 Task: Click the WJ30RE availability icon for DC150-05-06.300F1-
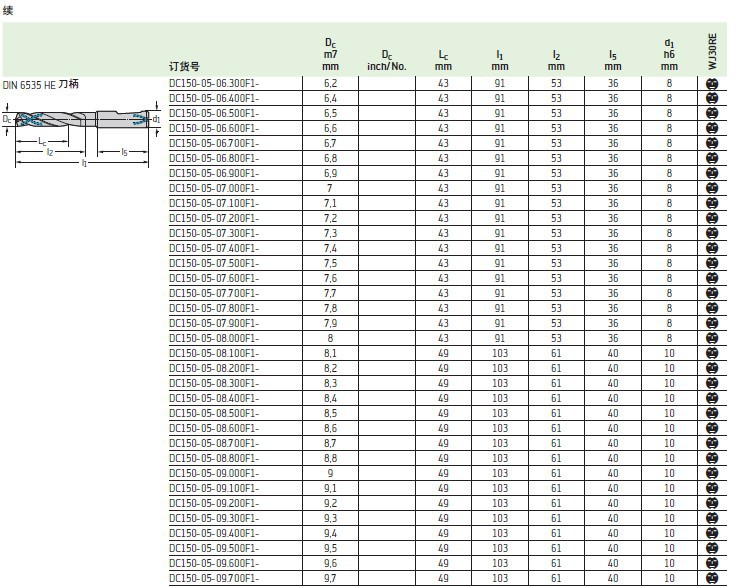tap(712, 83)
